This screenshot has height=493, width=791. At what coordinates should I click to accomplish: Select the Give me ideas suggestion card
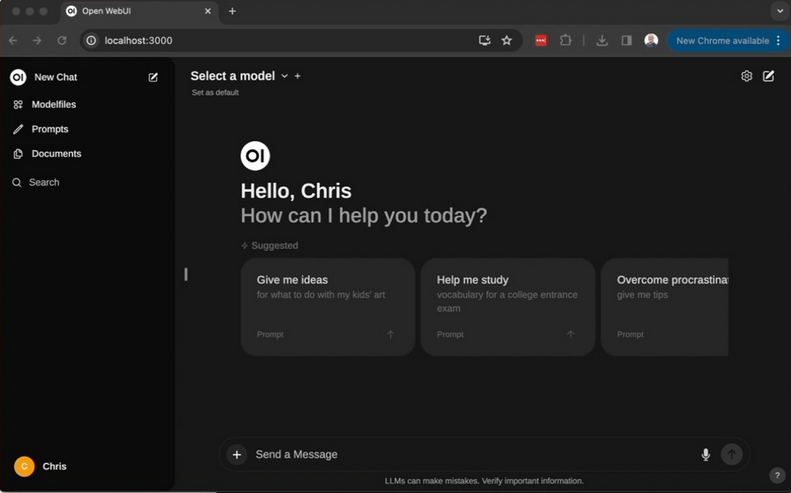328,307
